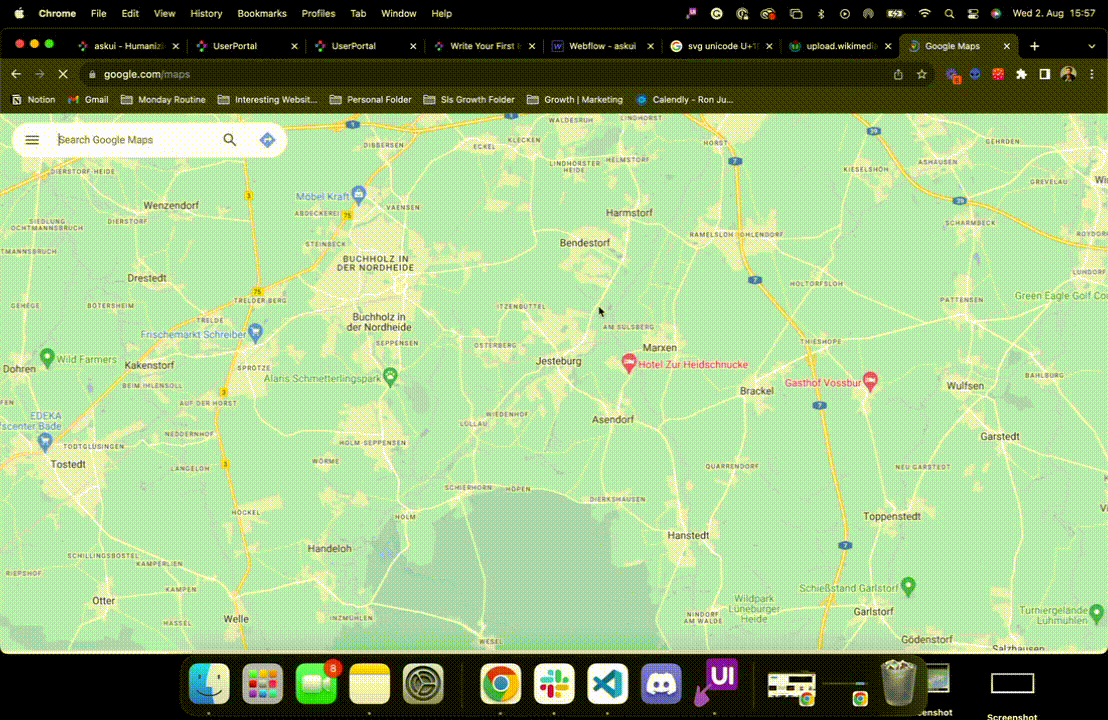Open the Gmail bookmark
The width and height of the screenshot is (1108, 720).
88,100
